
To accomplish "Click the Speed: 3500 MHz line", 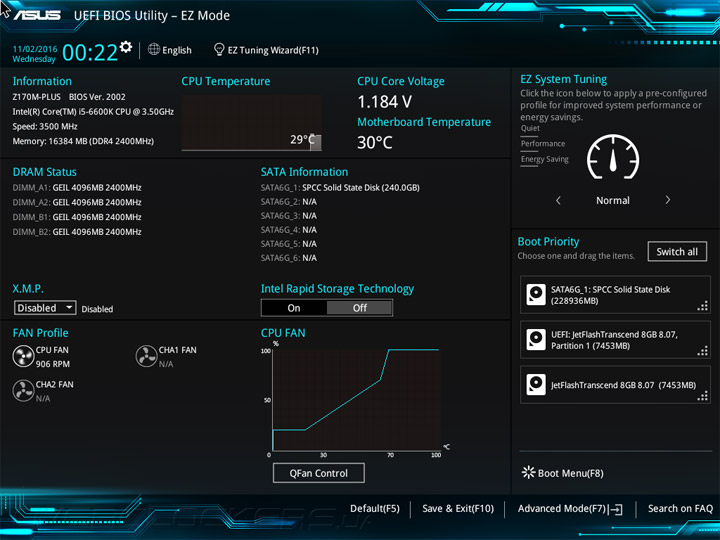I will (x=45, y=126).
